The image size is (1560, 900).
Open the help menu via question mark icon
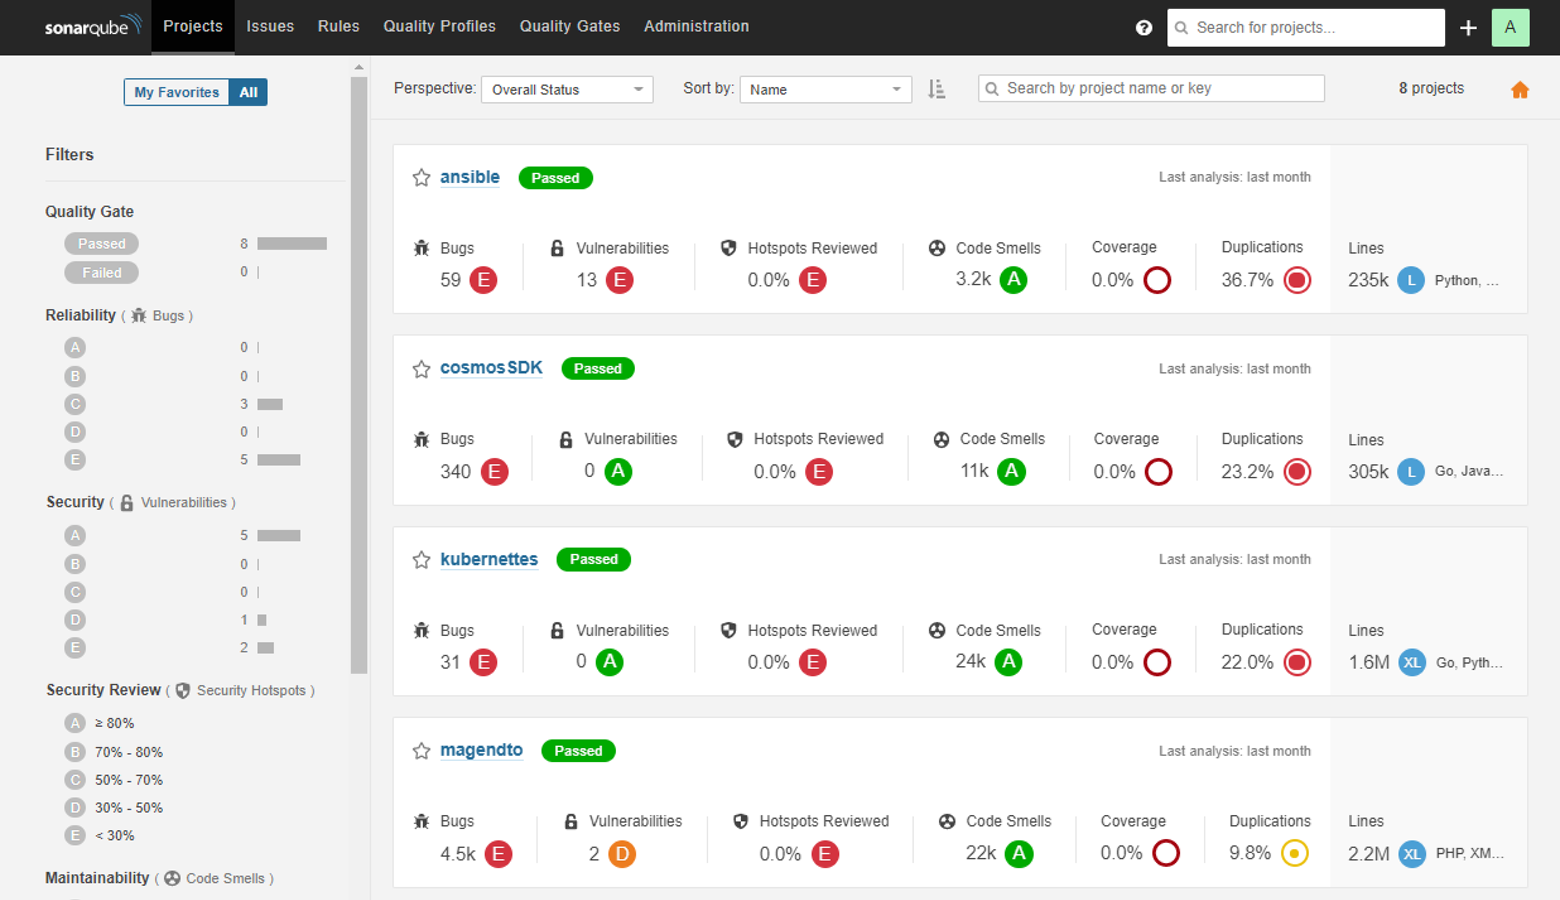point(1143,27)
